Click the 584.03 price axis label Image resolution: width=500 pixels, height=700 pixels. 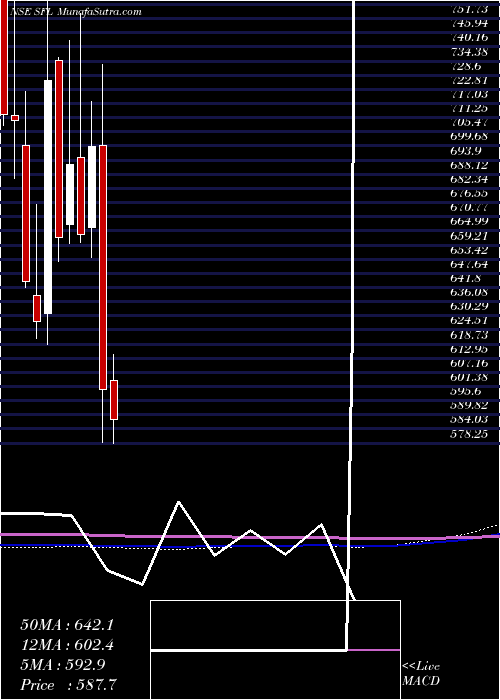tap(469, 420)
